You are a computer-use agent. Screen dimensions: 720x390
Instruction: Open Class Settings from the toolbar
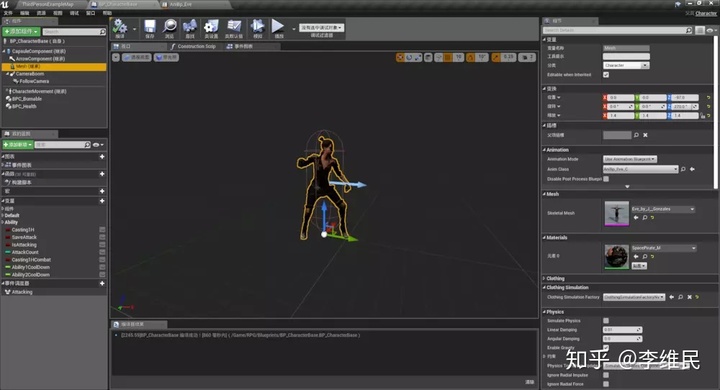point(211,27)
